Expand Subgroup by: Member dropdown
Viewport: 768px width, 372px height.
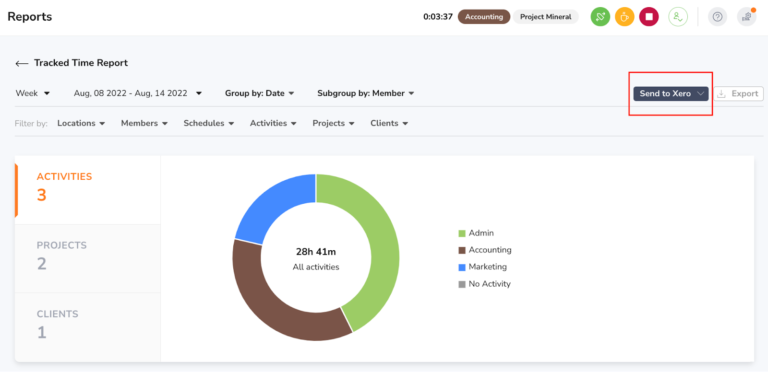tap(366, 93)
